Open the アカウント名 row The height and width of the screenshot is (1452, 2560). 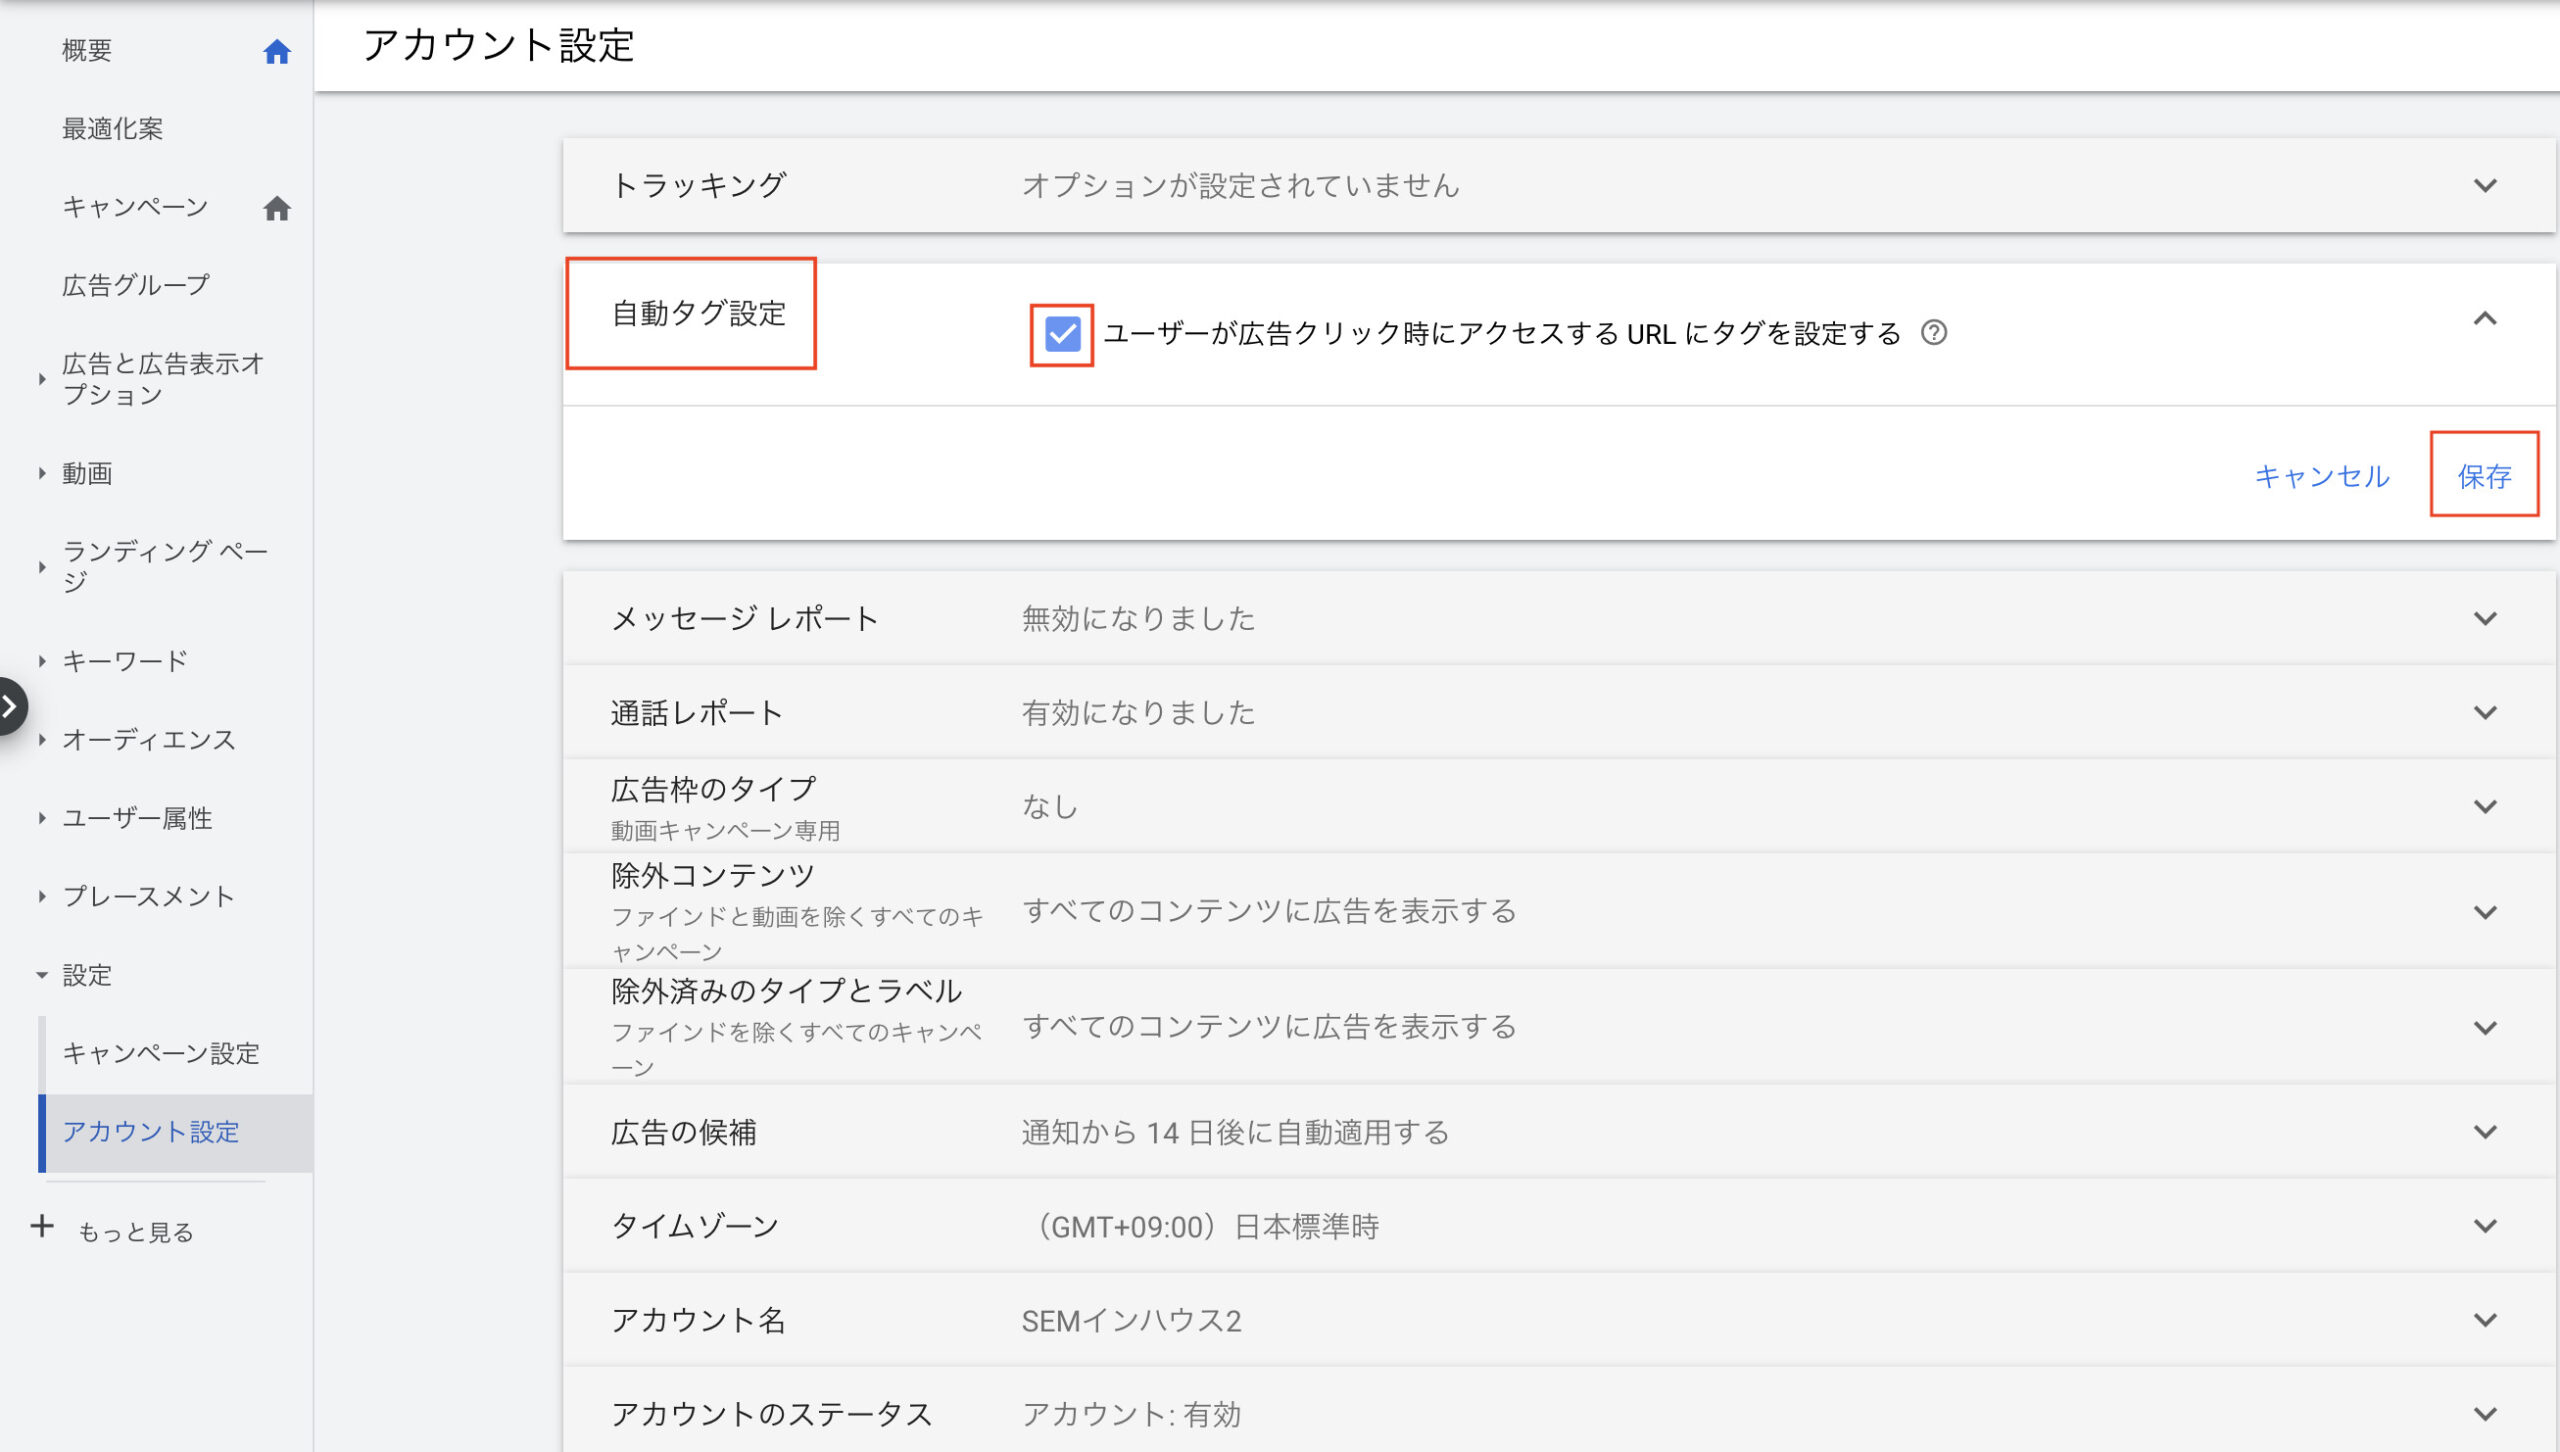[x=2485, y=1320]
